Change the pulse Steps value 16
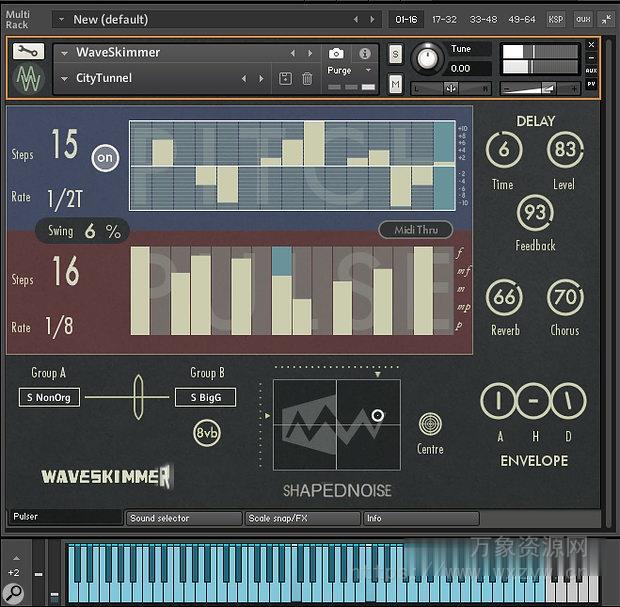This screenshot has width=620, height=607. tap(66, 270)
